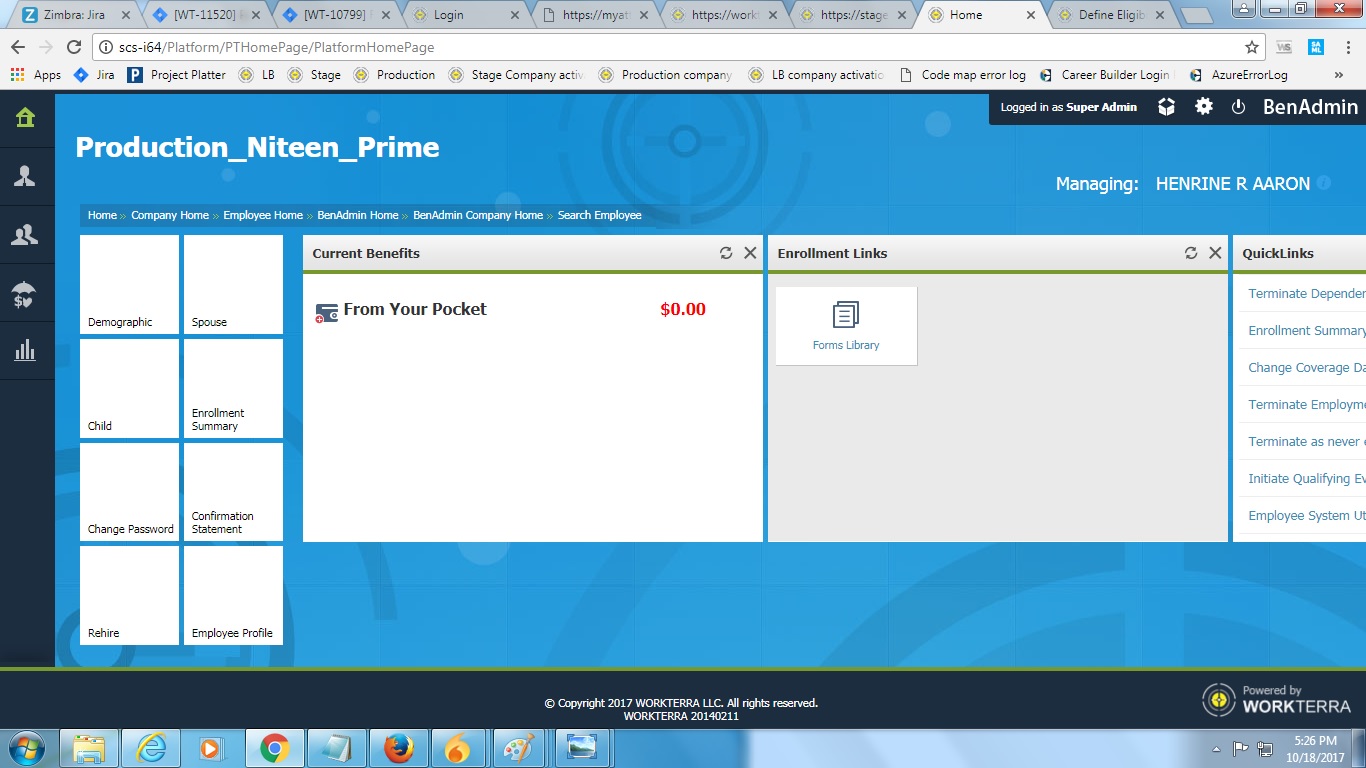This screenshot has width=1366, height=768.
Task: Open the single-person employee sidebar icon
Action: click(x=25, y=177)
